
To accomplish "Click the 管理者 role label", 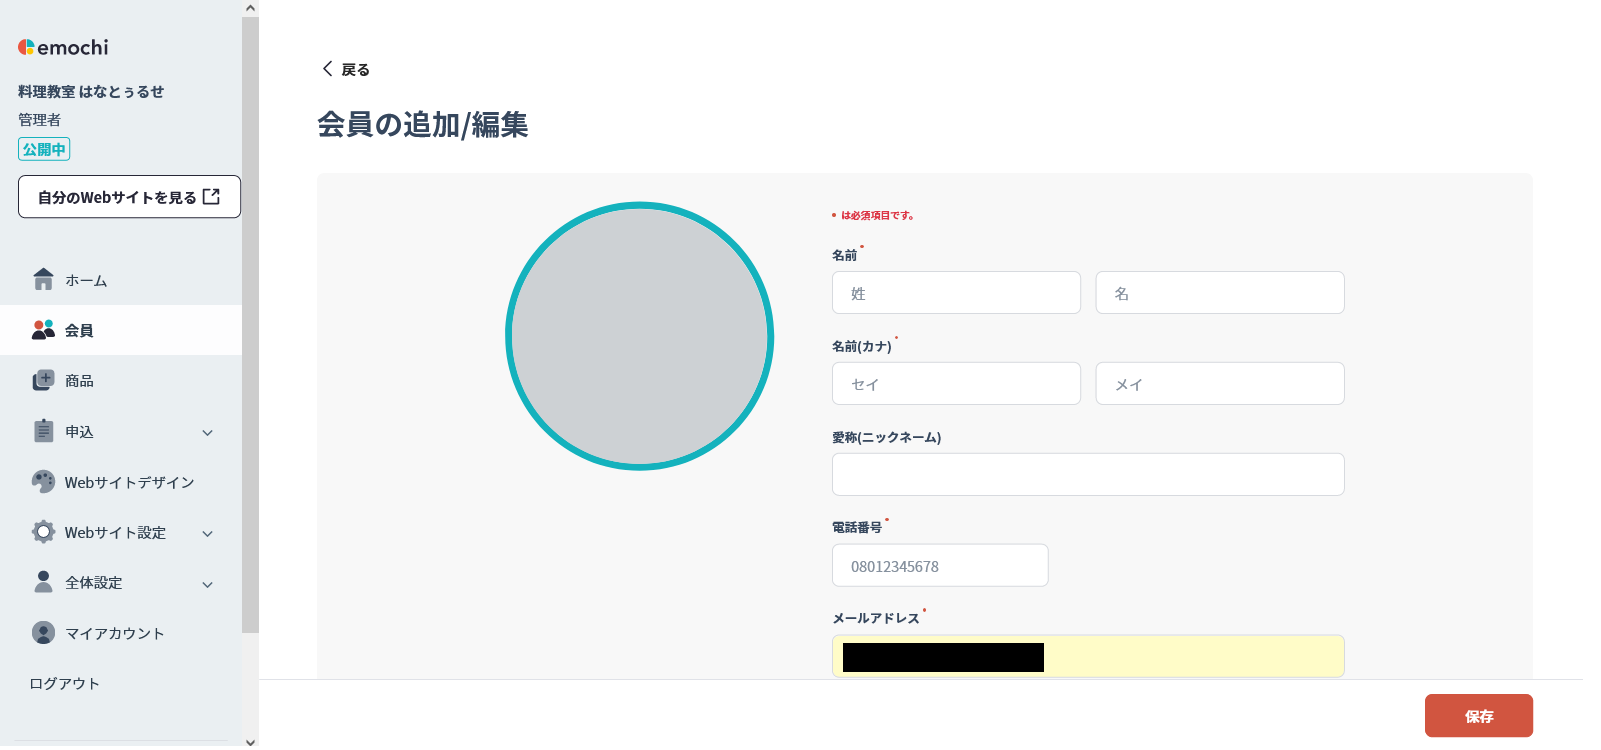I will point(39,119).
